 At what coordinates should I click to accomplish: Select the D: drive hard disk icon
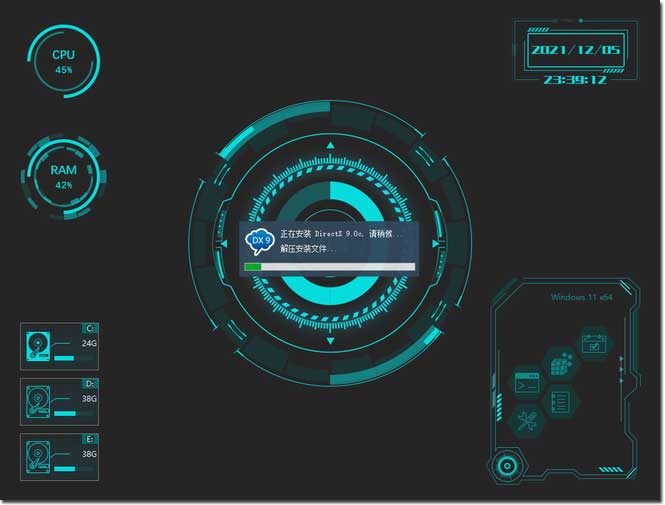click(x=39, y=403)
